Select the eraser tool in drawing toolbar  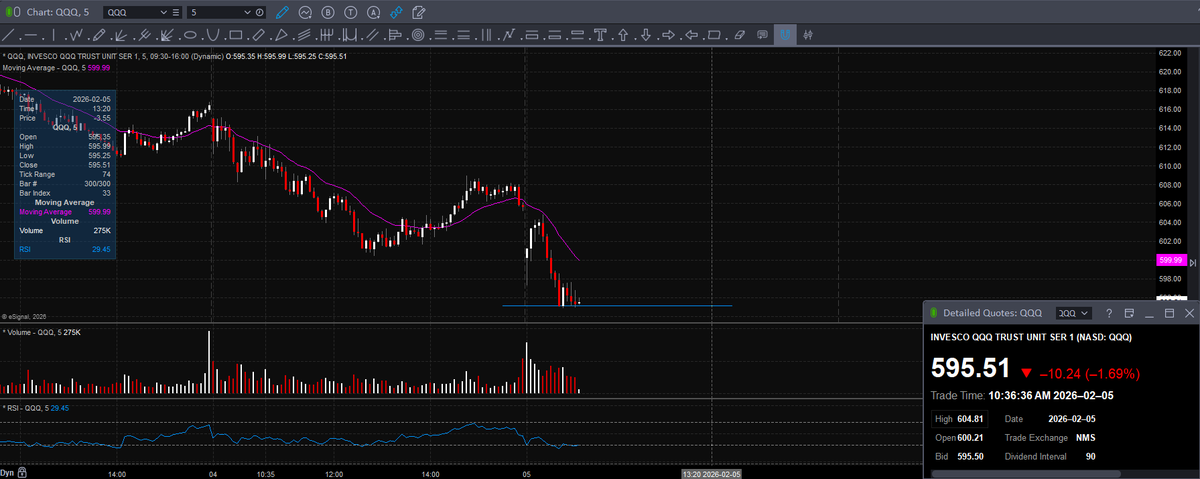point(739,35)
